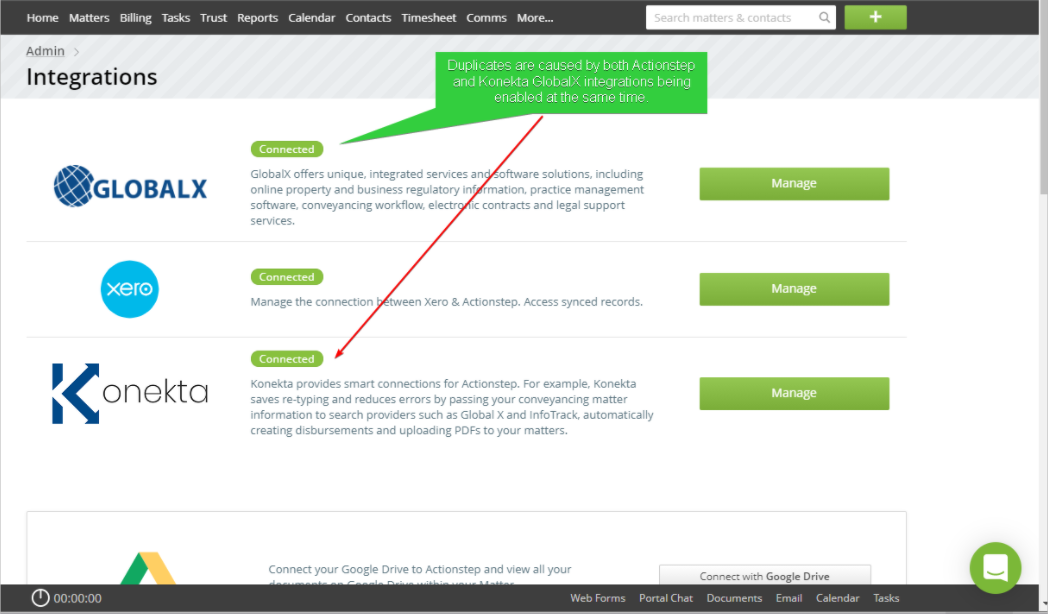1048x614 pixels.
Task: Open the Trust menu
Action: pyautogui.click(x=213, y=18)
